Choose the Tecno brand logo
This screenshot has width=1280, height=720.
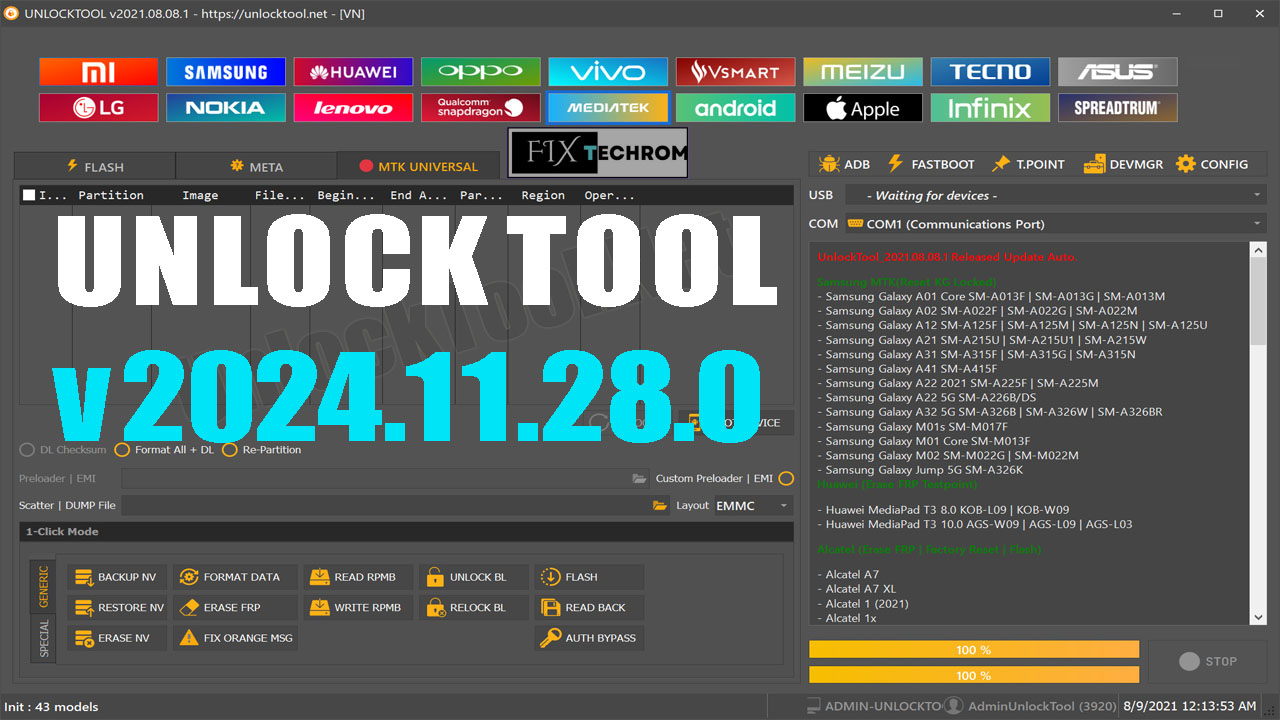point(990,71)
